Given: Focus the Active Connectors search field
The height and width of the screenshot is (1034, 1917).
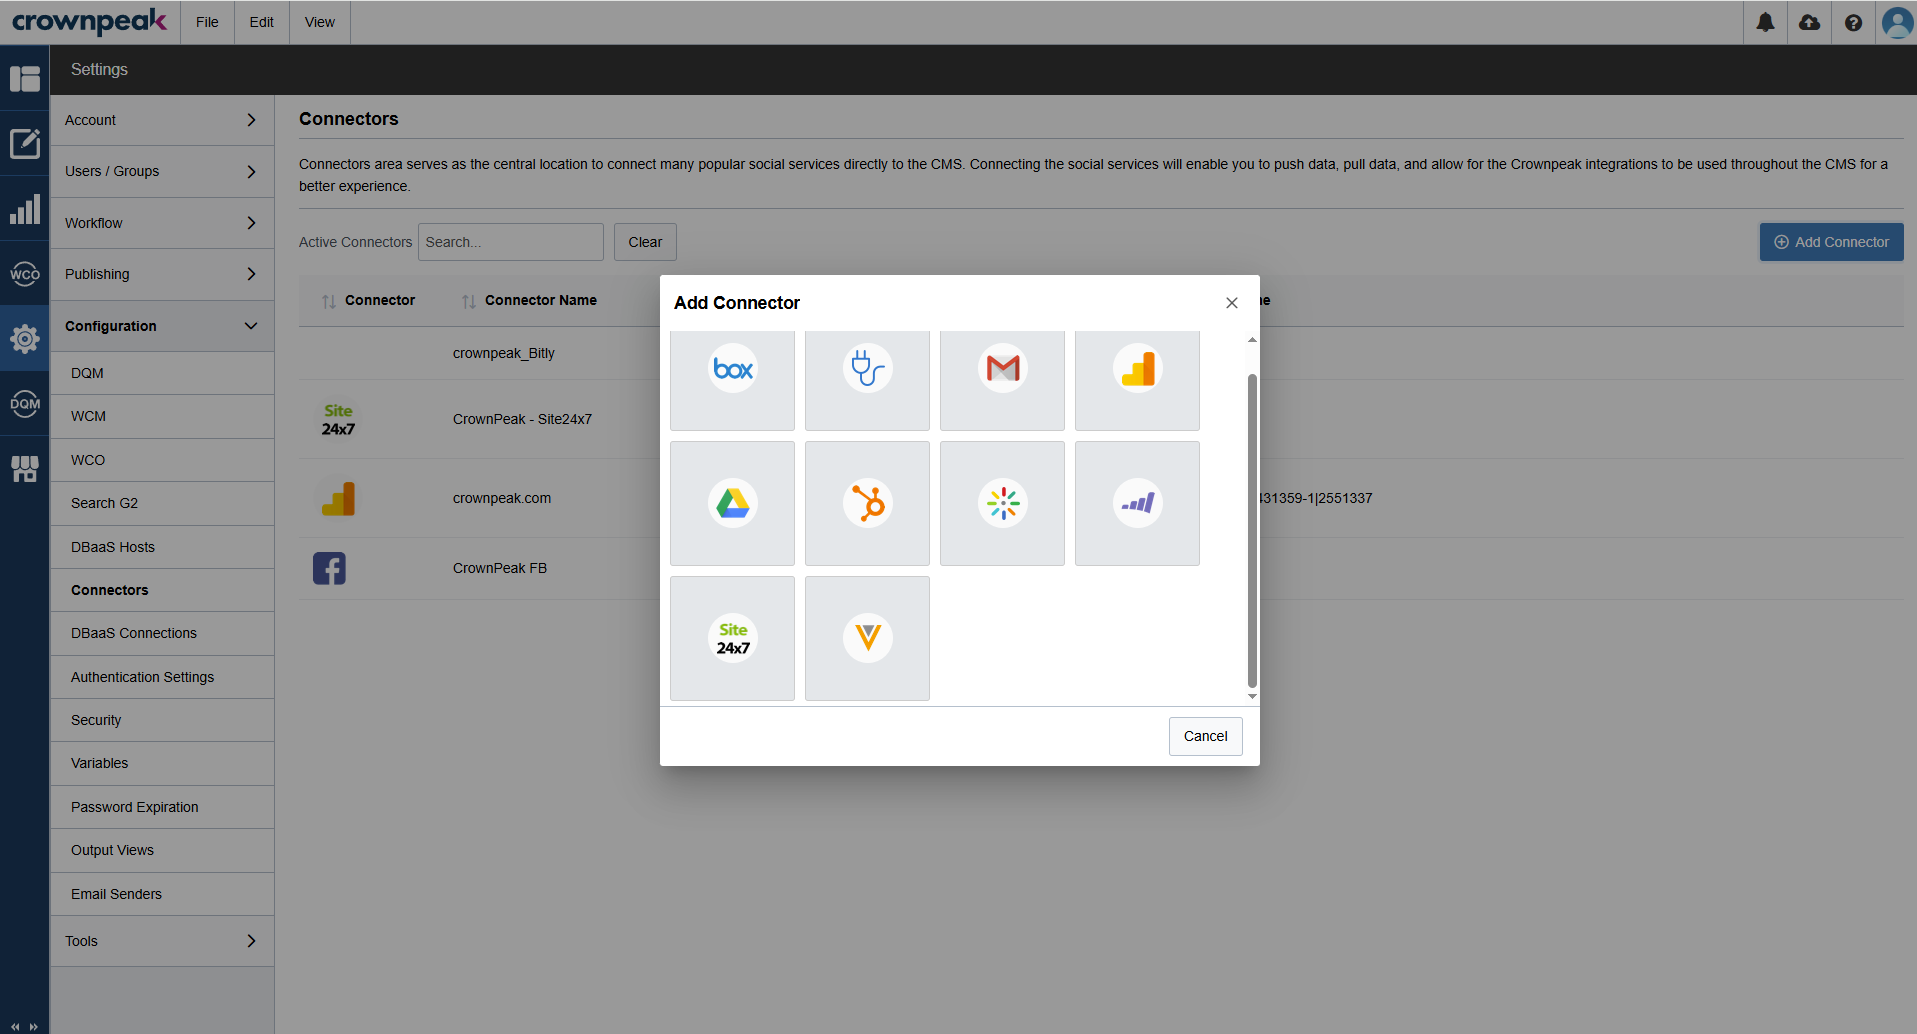Looking at the screenshot, I should 510,242.
